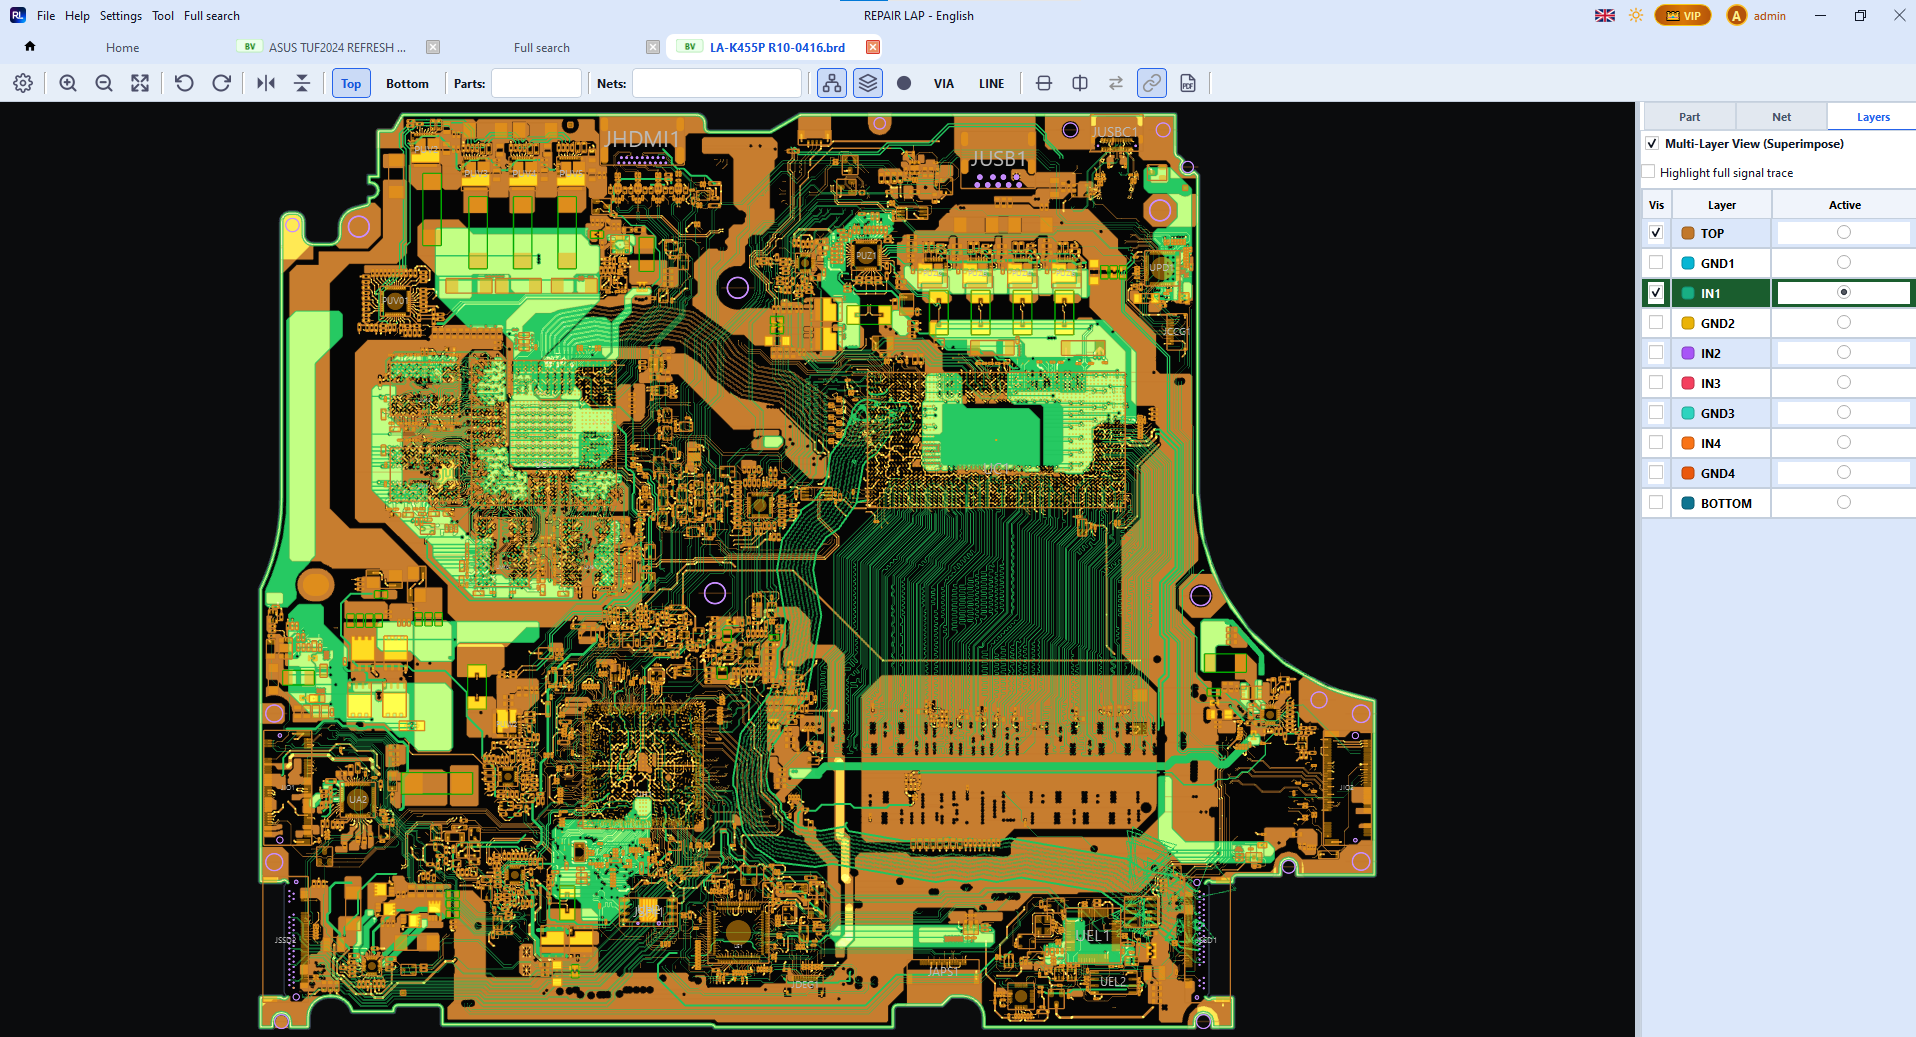
Task: Click the GND3 layer color swatch
Action: [x=1688, y=413]
